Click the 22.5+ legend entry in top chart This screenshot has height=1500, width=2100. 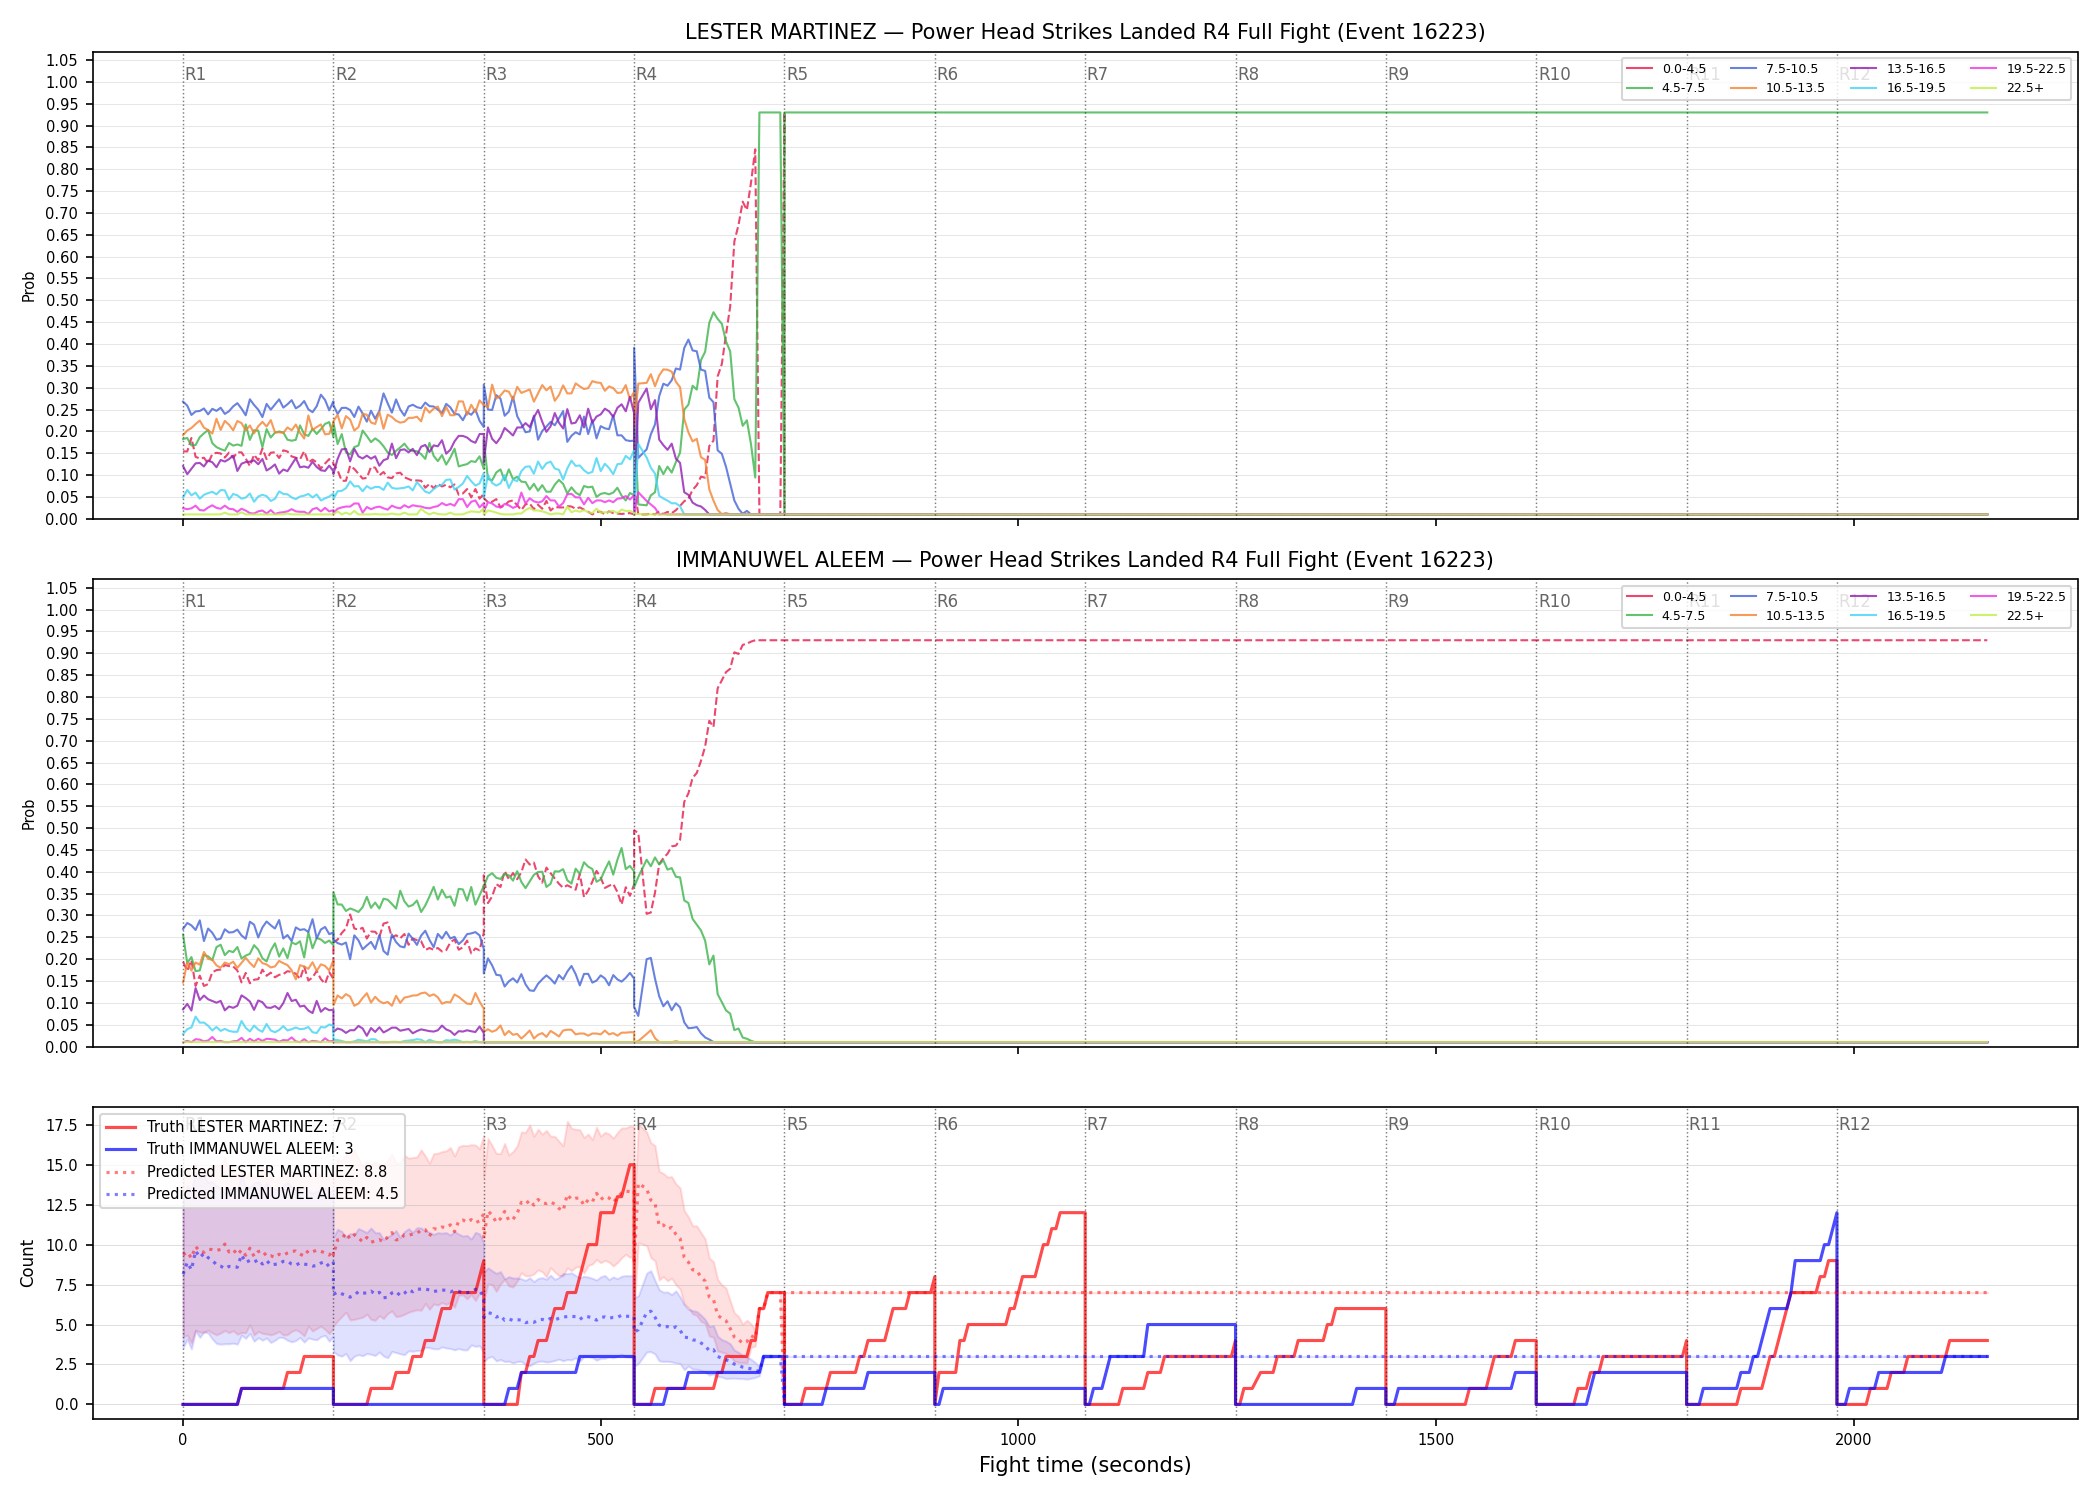[x=2007, y=88]
